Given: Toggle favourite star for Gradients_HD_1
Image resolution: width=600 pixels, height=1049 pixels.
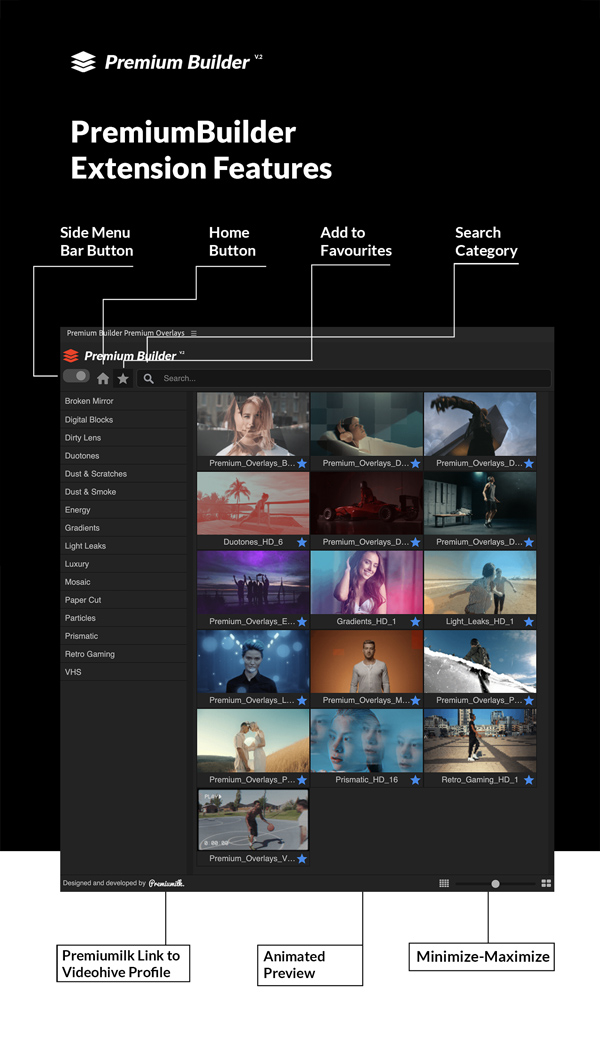Looking at the screenshot, I should [415, 622].
